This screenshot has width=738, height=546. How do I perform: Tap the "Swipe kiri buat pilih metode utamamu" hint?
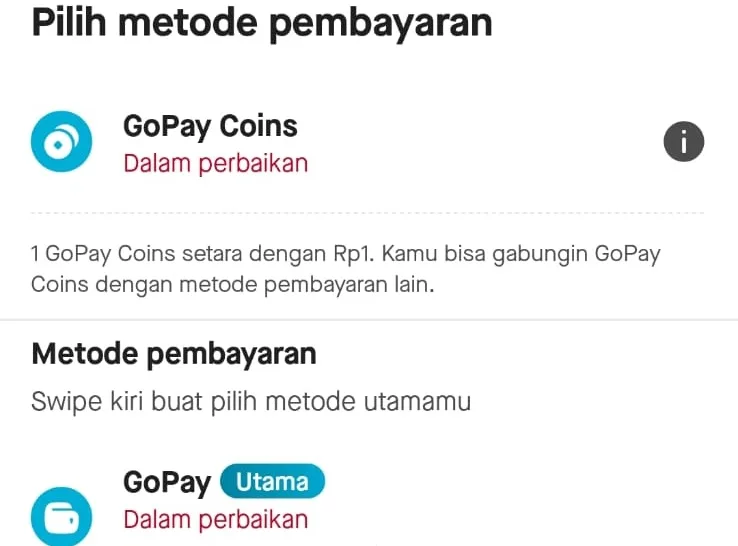point(251,402)
